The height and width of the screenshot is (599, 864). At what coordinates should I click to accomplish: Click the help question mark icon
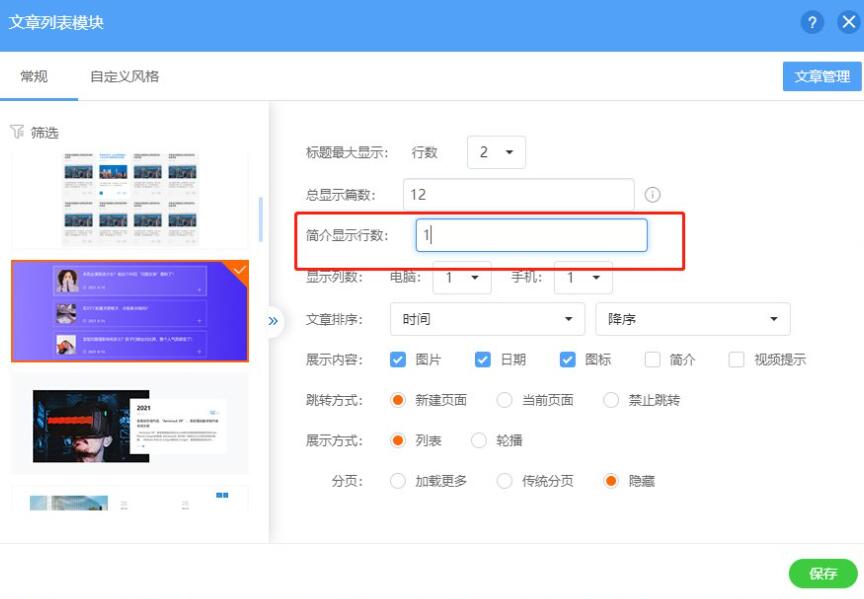click(812, 23)
